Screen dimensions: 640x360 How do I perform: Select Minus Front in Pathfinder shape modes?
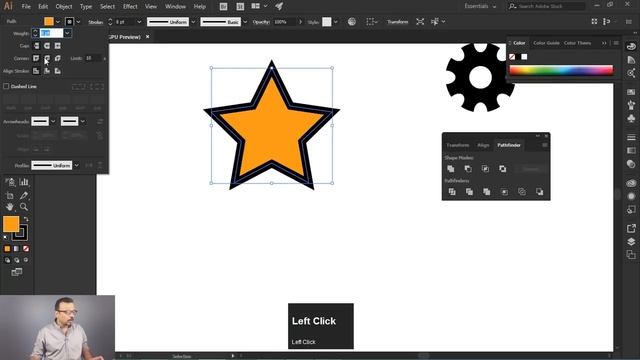(x=468, y=169)
